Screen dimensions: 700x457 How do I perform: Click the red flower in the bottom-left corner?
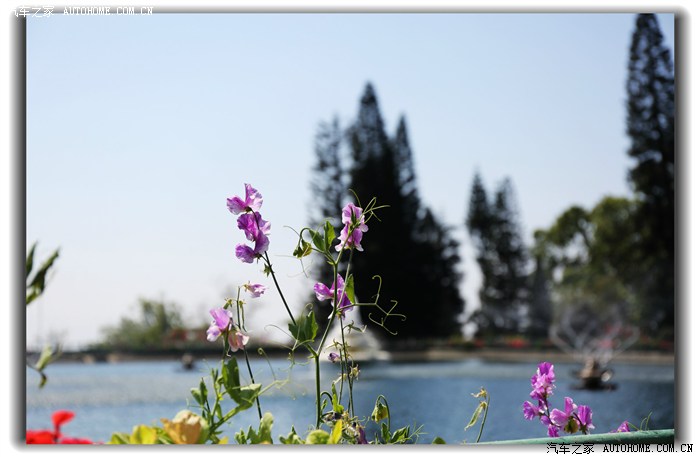pyautogui.click(x=55, y=430)
